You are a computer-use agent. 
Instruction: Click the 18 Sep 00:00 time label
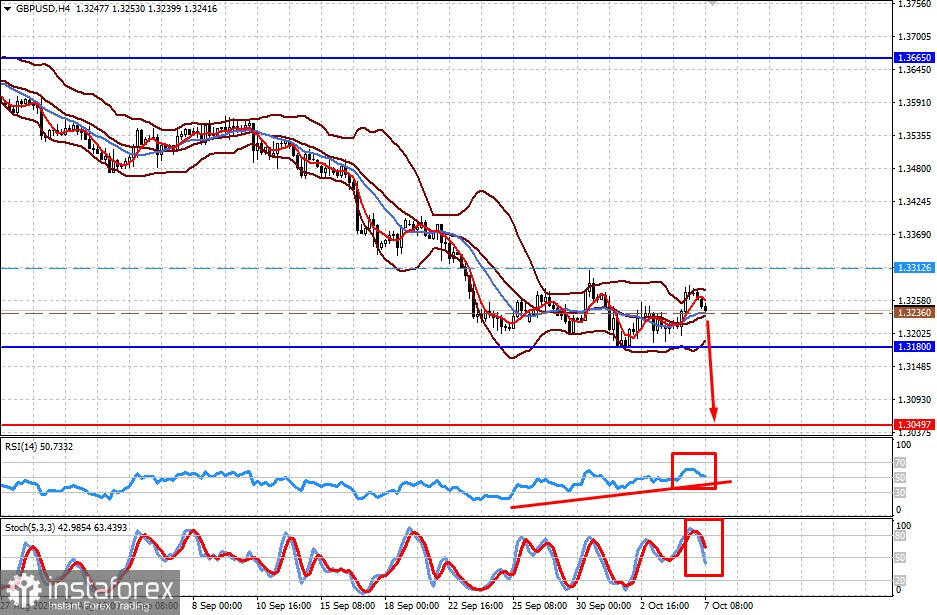coord(411,605)
